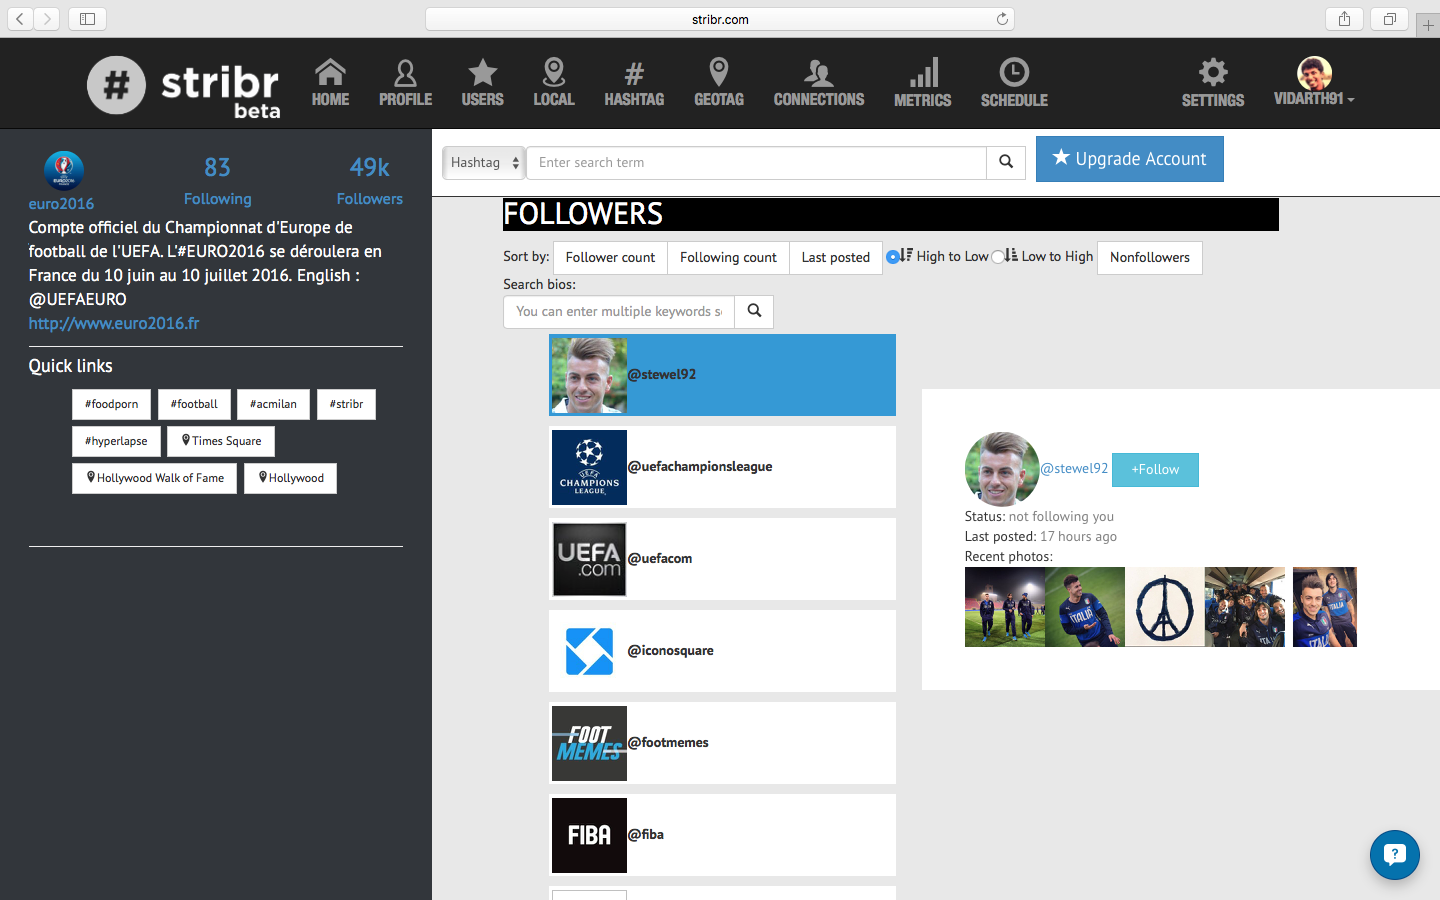
Task: Sort by Following count
Action: [728, 257]
